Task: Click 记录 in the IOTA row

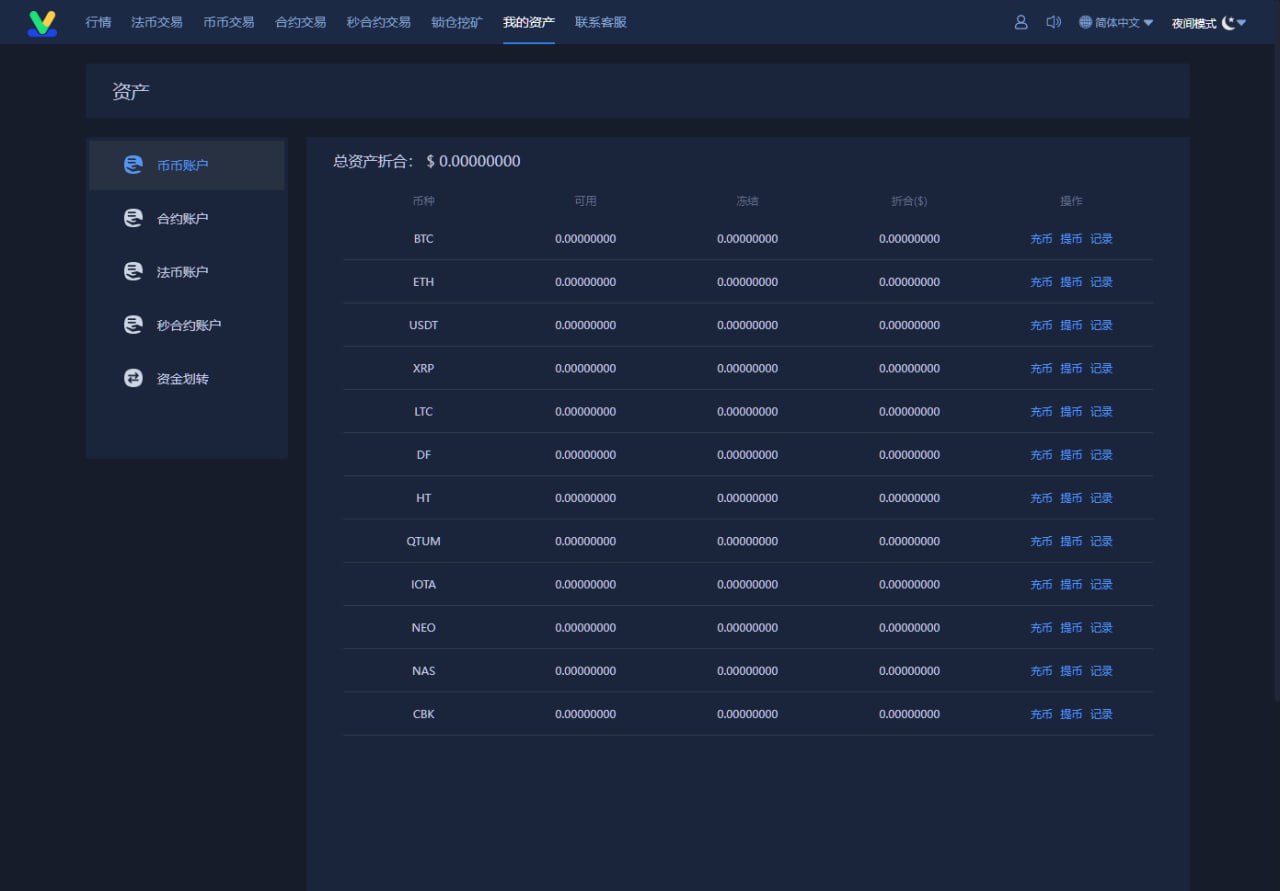Action: (1101, 584)
